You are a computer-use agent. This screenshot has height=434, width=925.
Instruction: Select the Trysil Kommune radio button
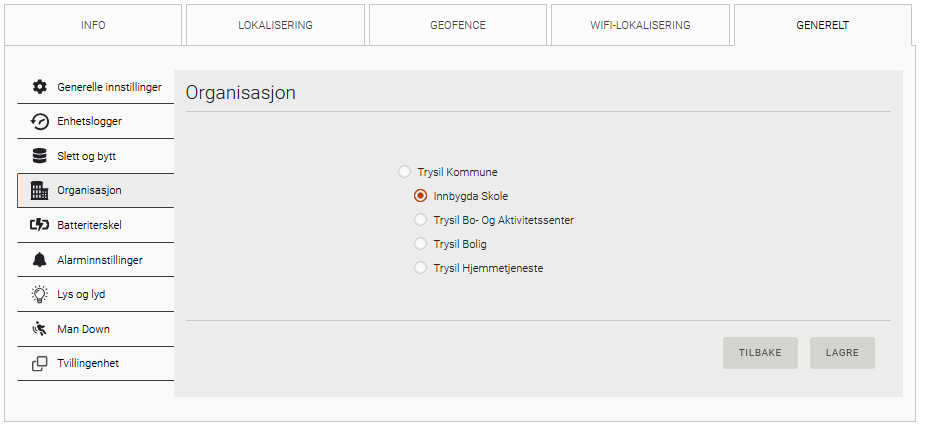point(405,172)
